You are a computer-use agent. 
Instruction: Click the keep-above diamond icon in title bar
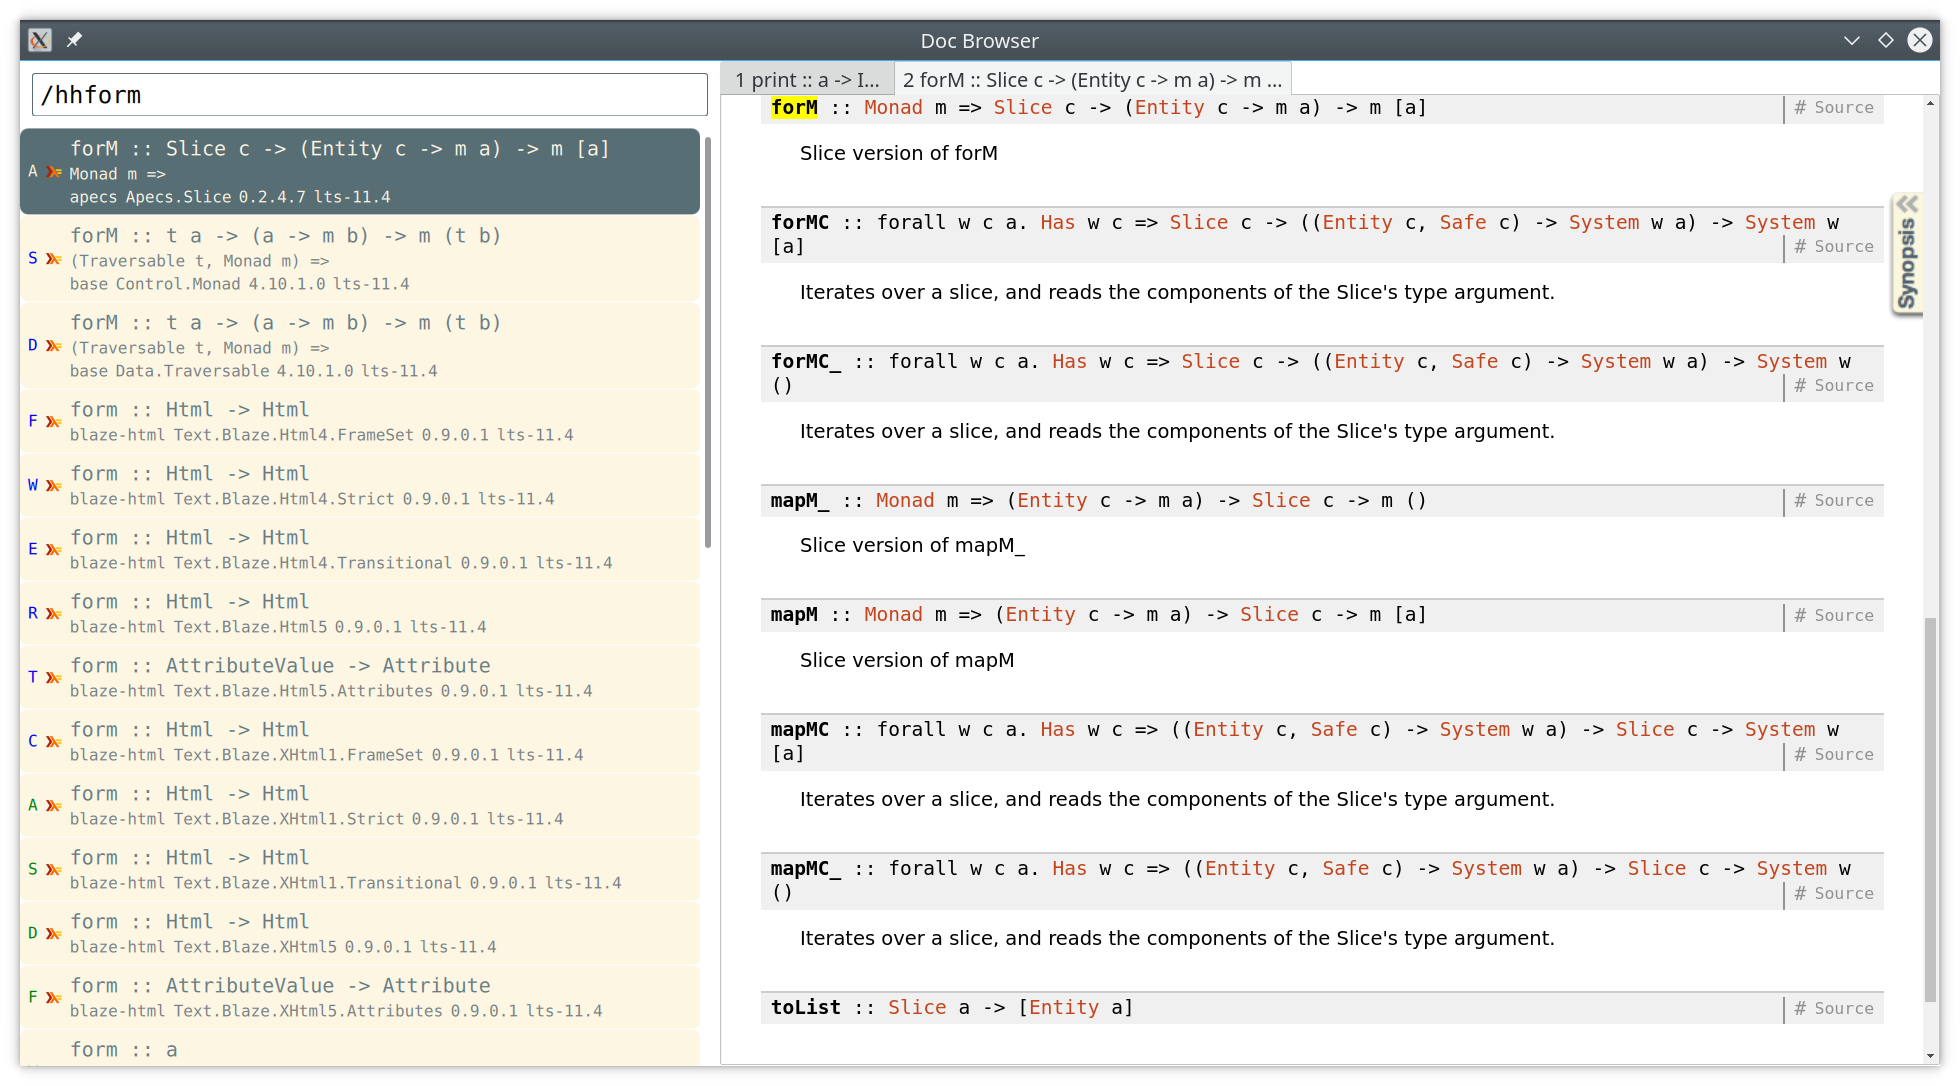(x=1886, y=40)
